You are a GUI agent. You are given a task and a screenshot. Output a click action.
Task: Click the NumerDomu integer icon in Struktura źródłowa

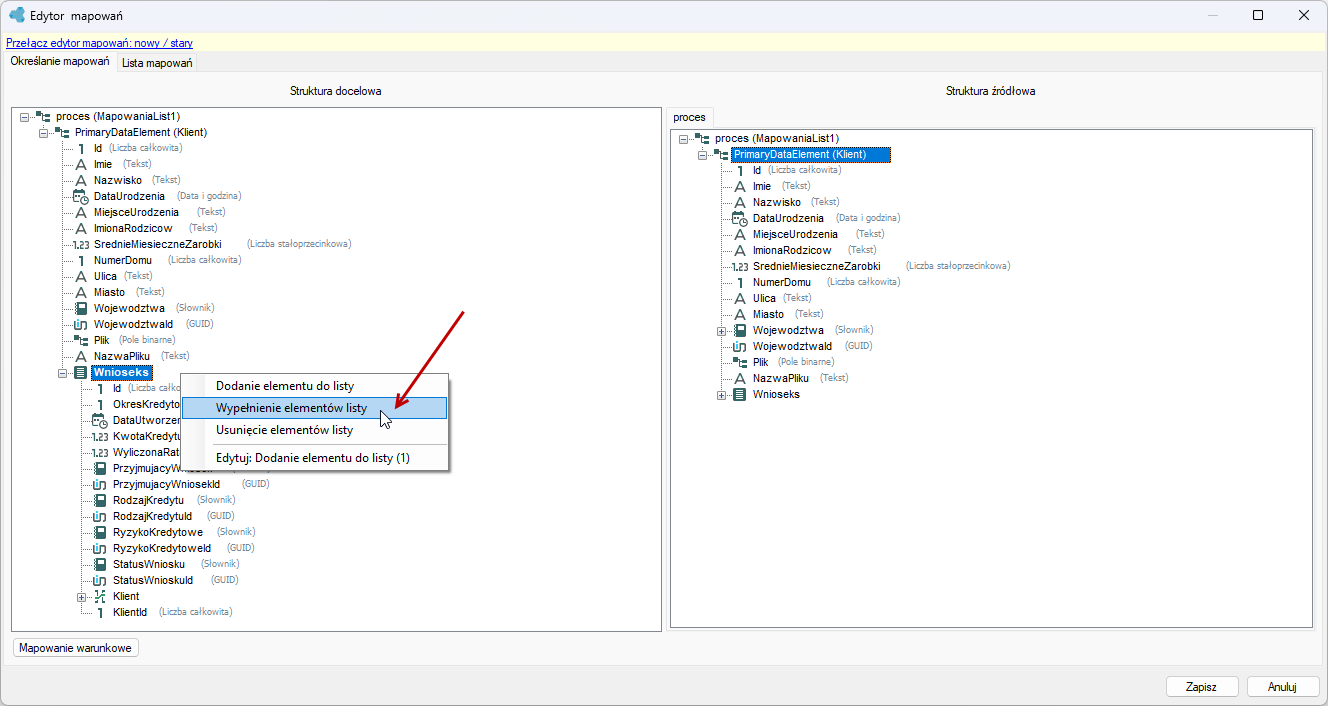point(741,282)
